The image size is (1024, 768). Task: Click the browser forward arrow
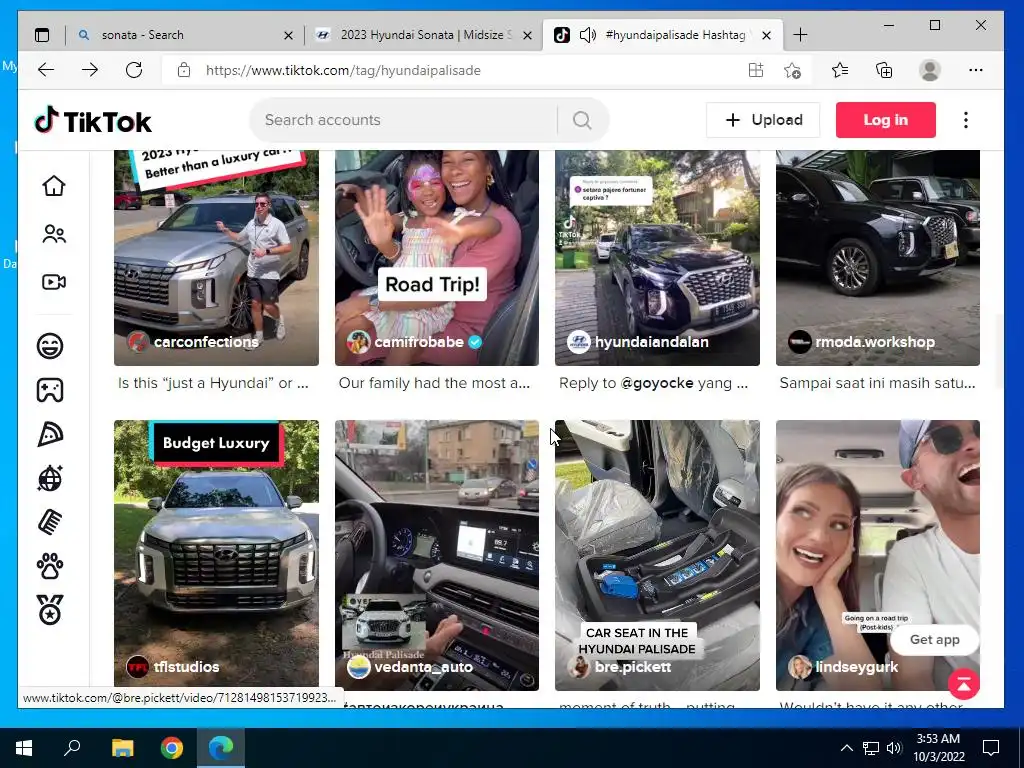click(x=90, y=70)
